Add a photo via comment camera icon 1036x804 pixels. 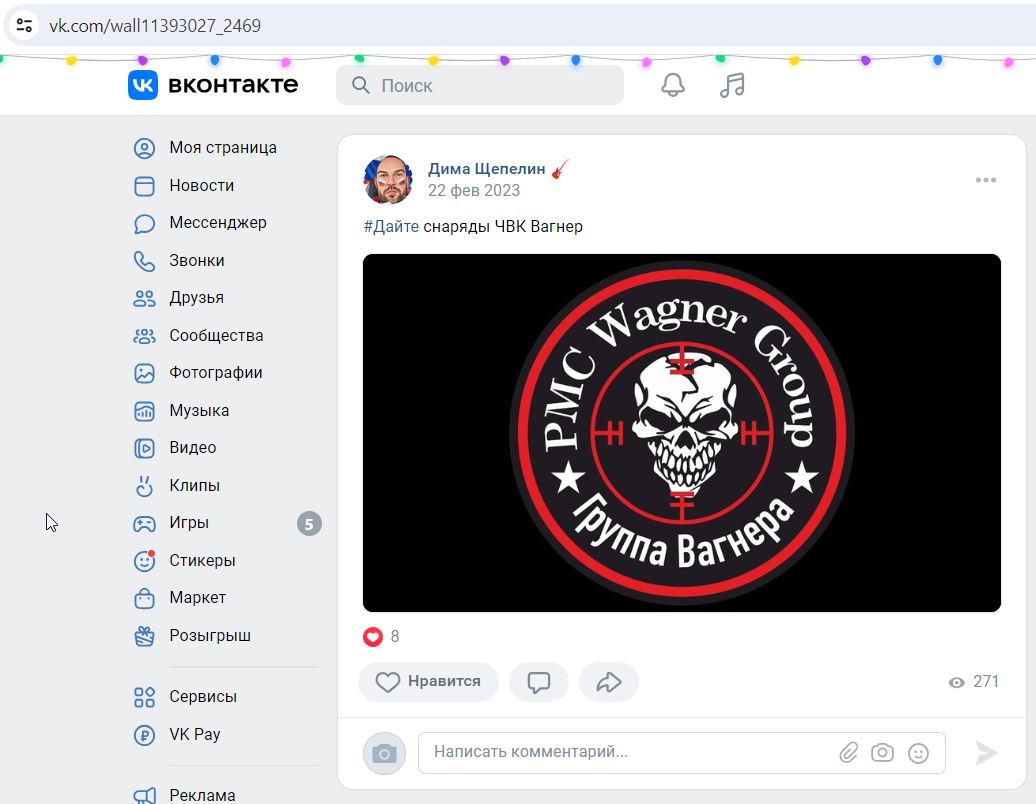point(882,752)
